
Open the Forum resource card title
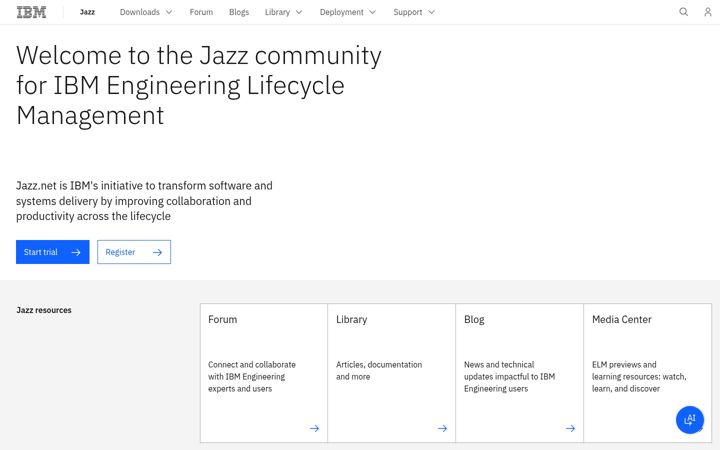point(223,320)
